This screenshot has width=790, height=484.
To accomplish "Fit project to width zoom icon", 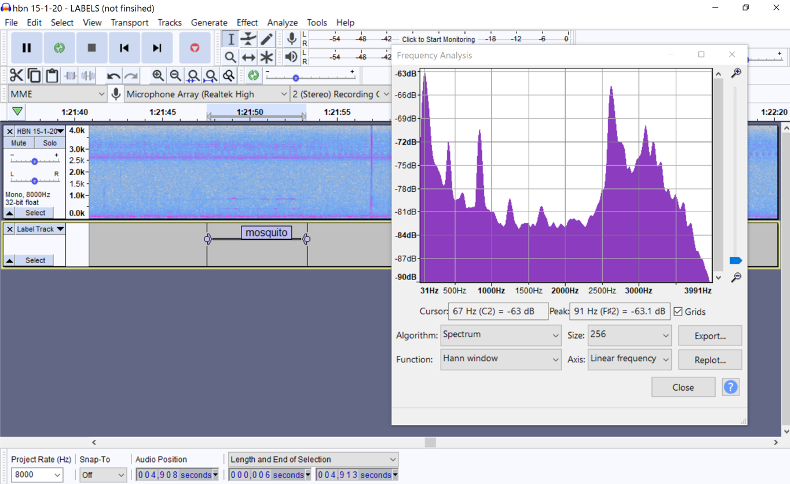I will [211, 76].
